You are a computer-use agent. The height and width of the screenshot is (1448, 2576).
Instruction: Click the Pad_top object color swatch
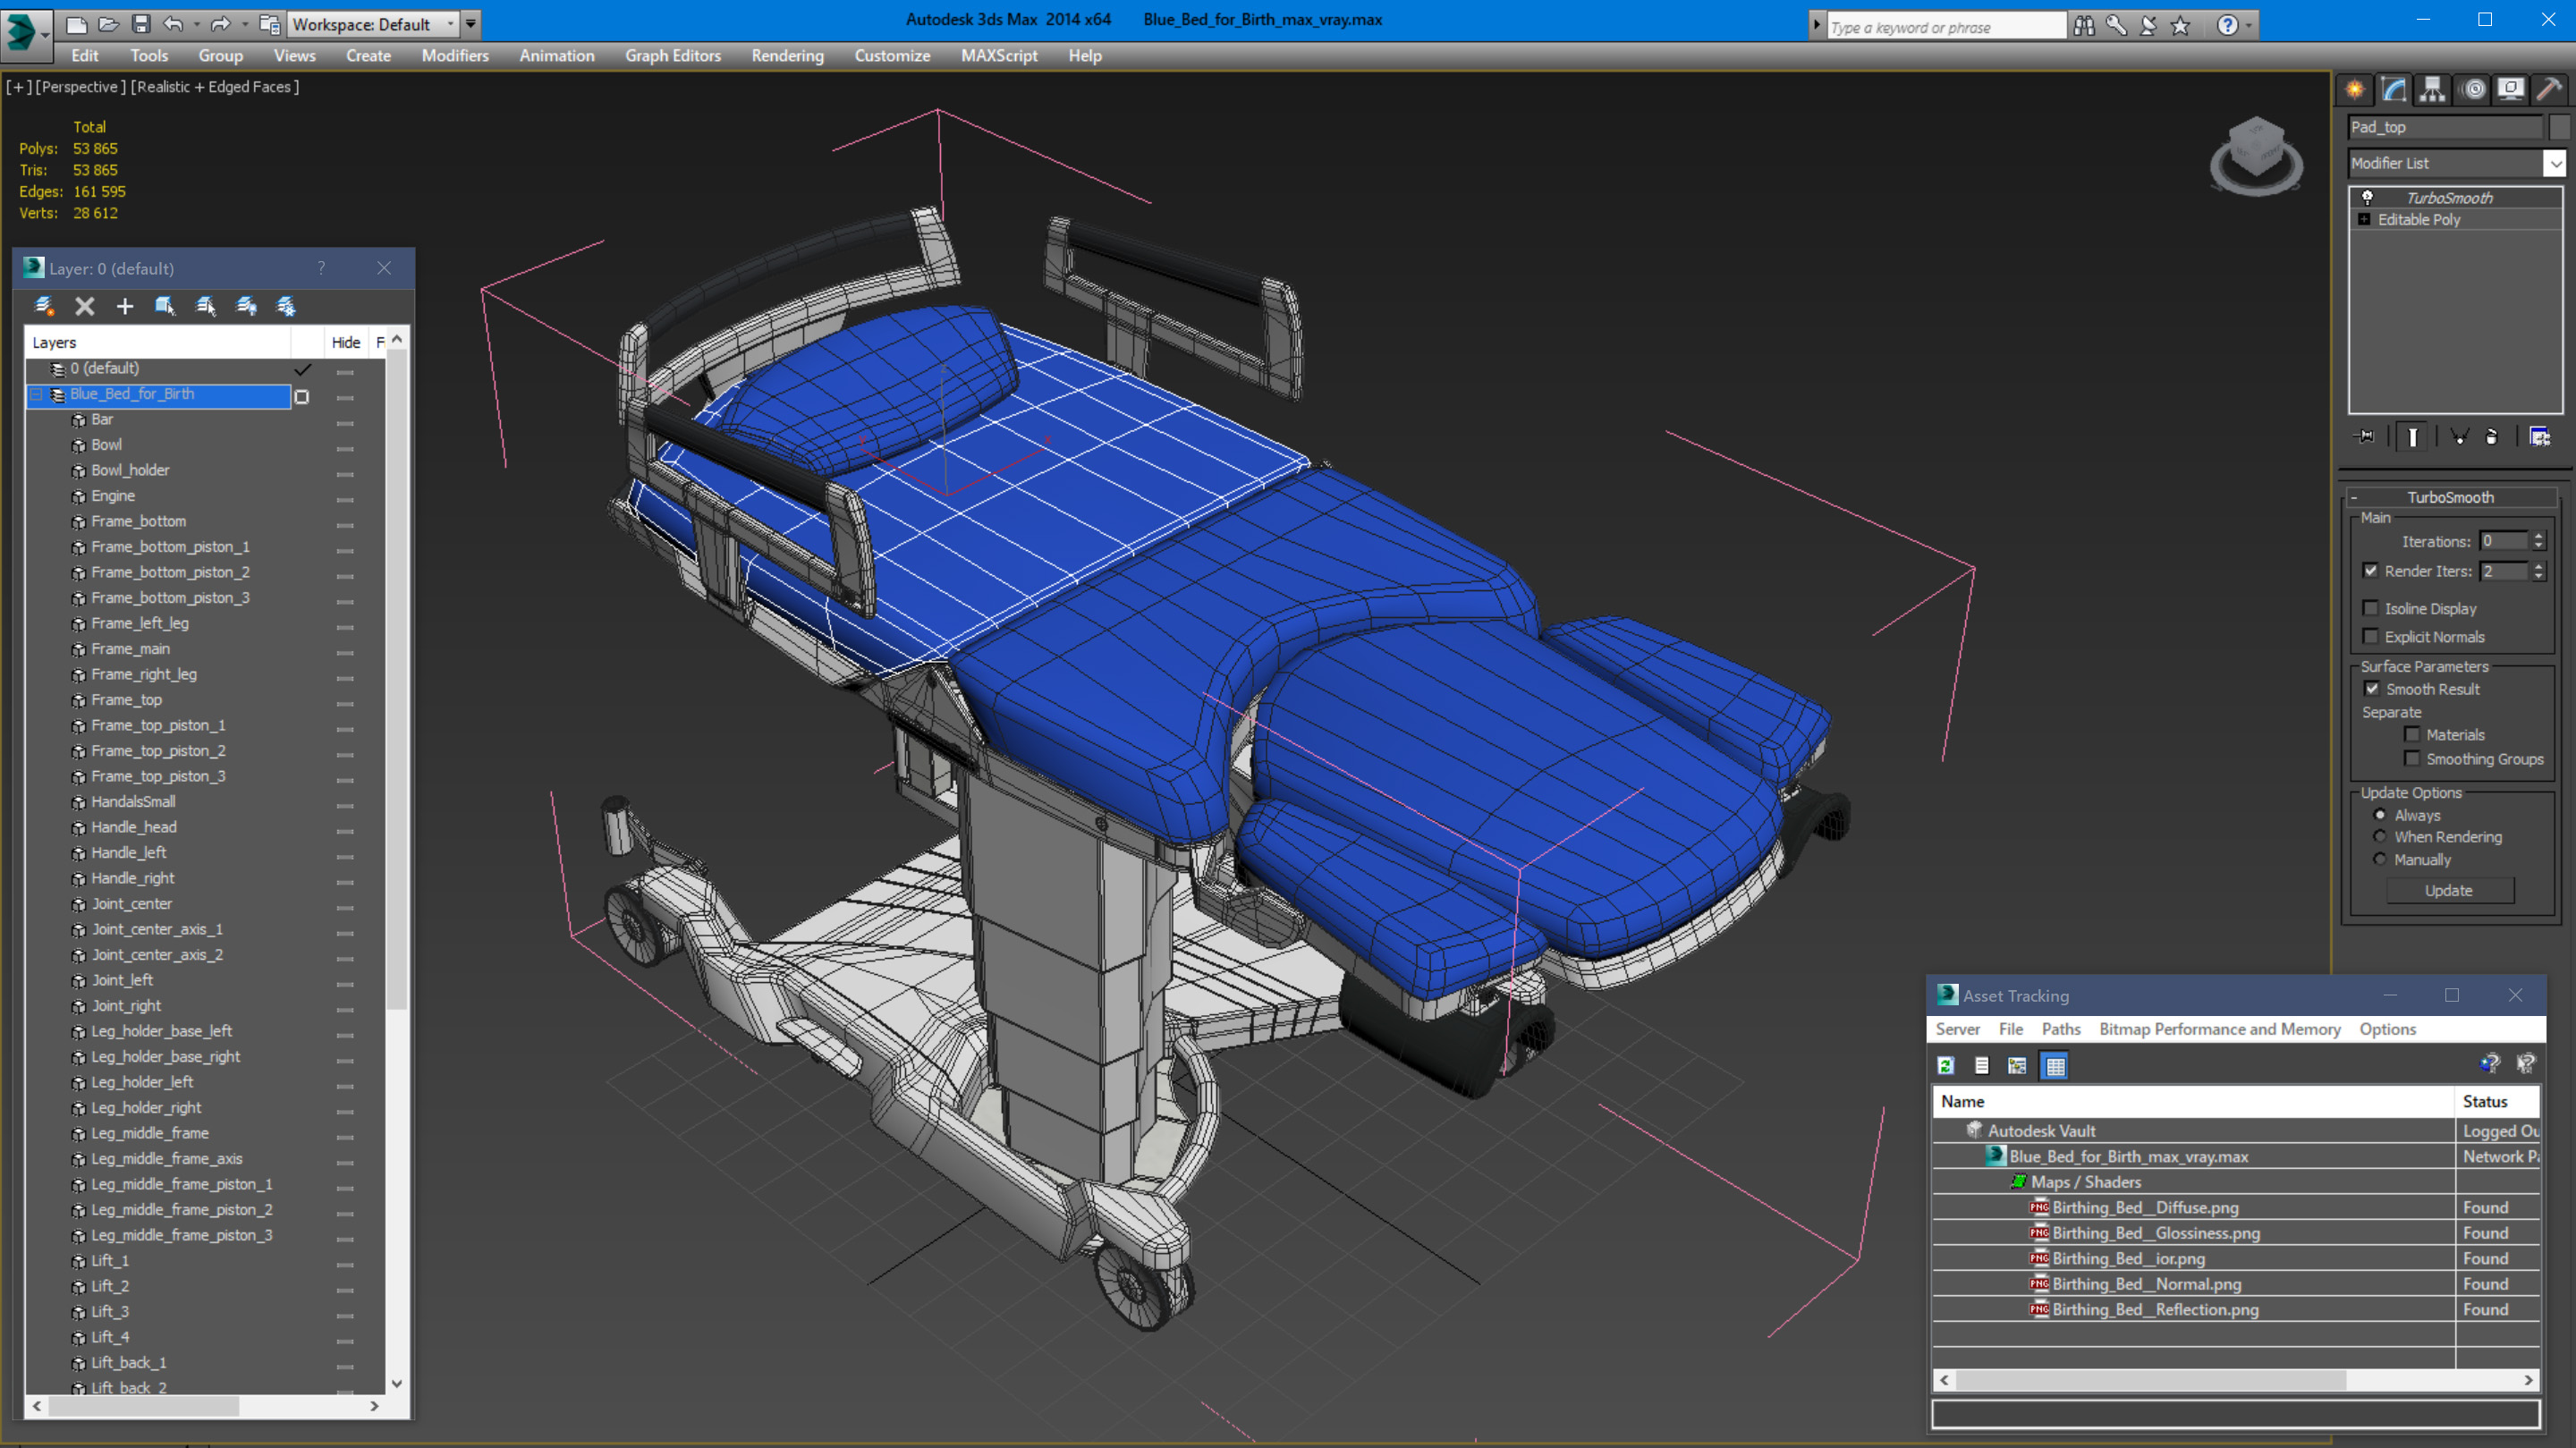pyautogui.click(x=2558, y=127)
